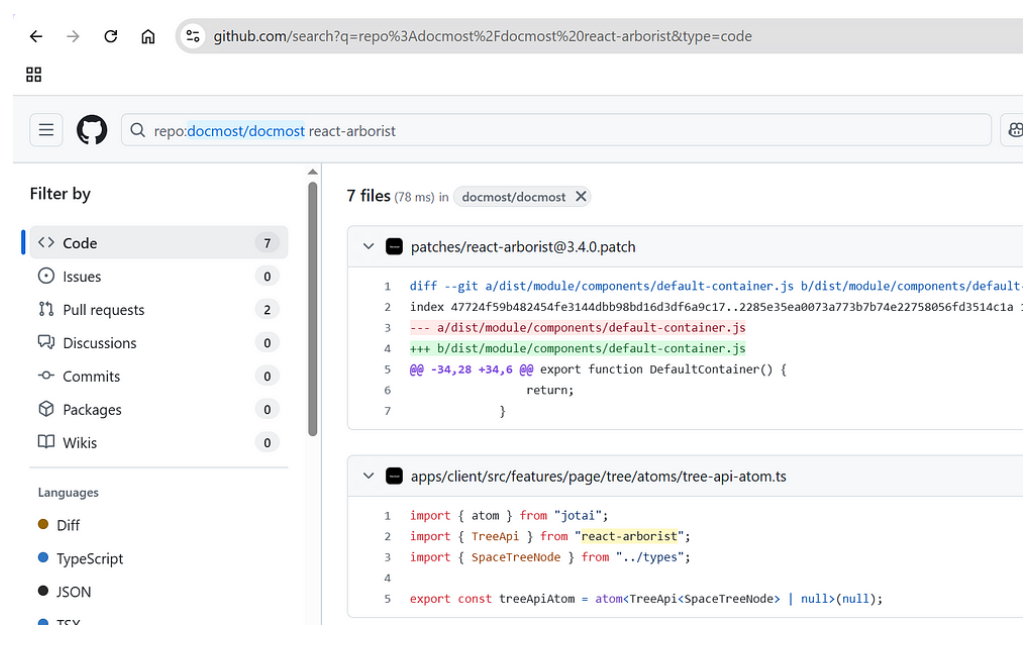Viewport: 1032px width, 651px height.
Task: Go back to the previous page
Action: 36,36
